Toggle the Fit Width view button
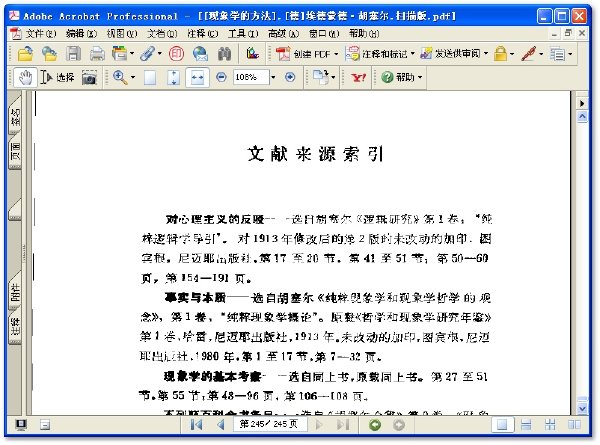Viewport: 600px width, 445px height. coord(197,77)
